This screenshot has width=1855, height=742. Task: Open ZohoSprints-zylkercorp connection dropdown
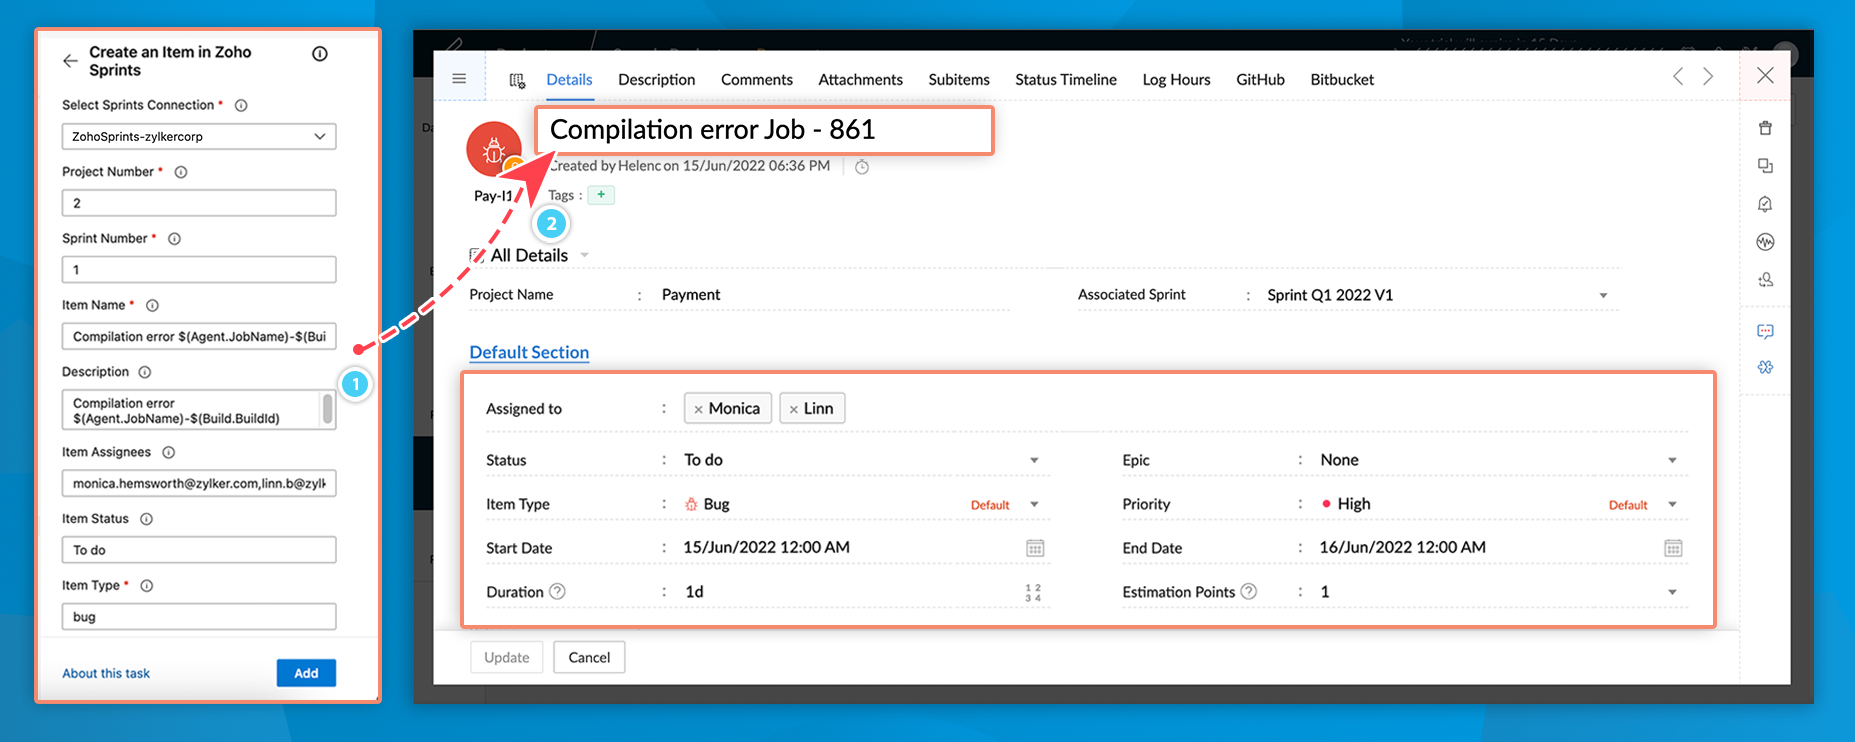click(x=199, y=136)
